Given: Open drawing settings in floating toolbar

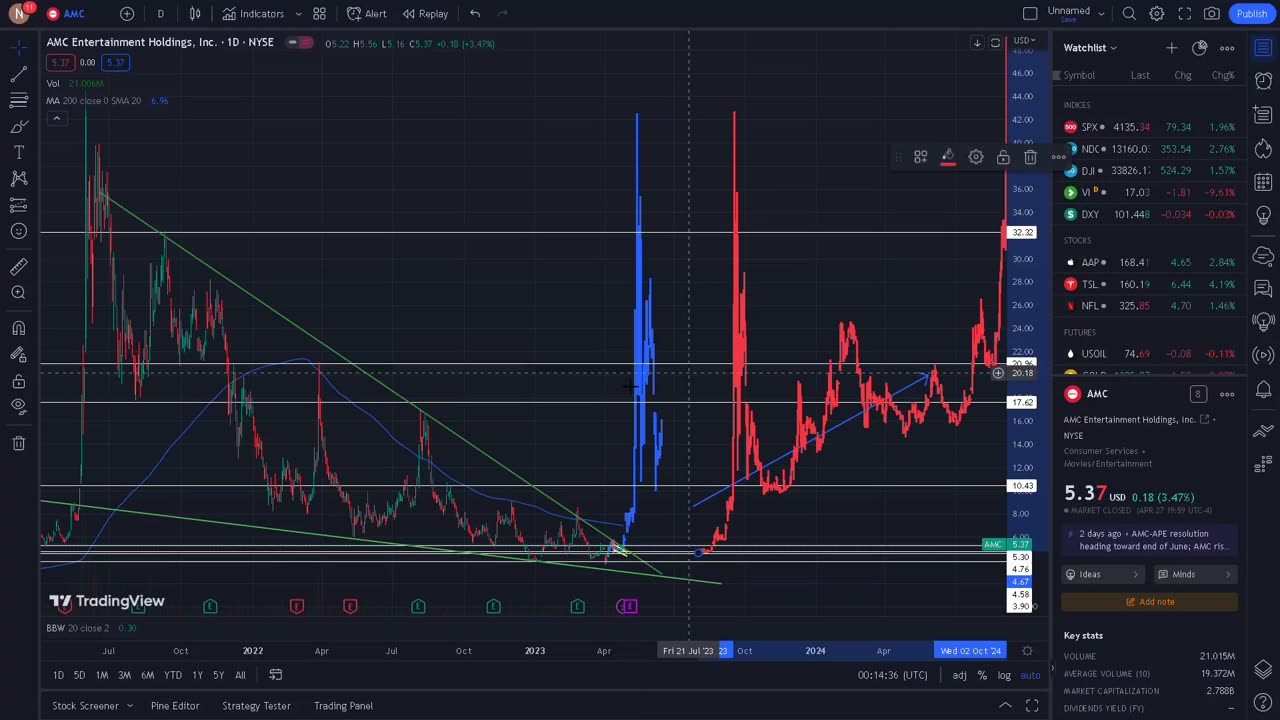Looking at the screenshot, I should tap(976, 157).
